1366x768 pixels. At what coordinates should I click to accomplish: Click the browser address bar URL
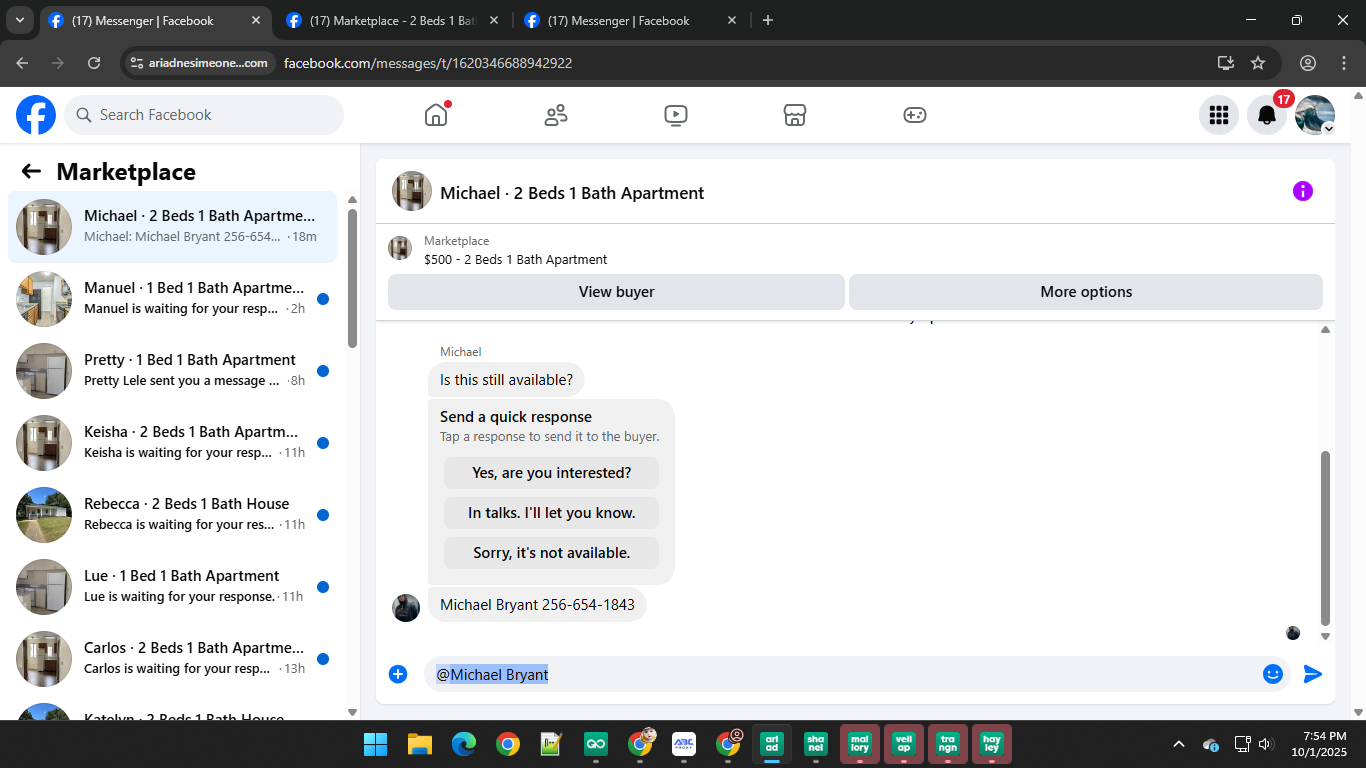click(x=428, y=63)
